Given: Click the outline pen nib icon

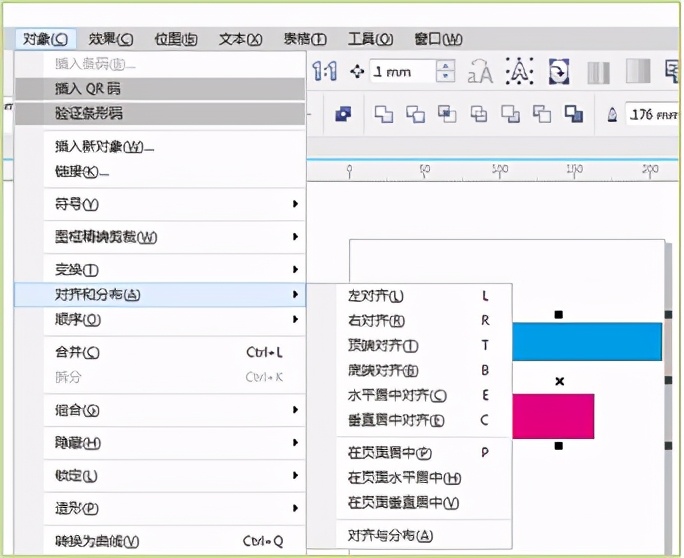Looking at the screenshot, I should point(612,115).
